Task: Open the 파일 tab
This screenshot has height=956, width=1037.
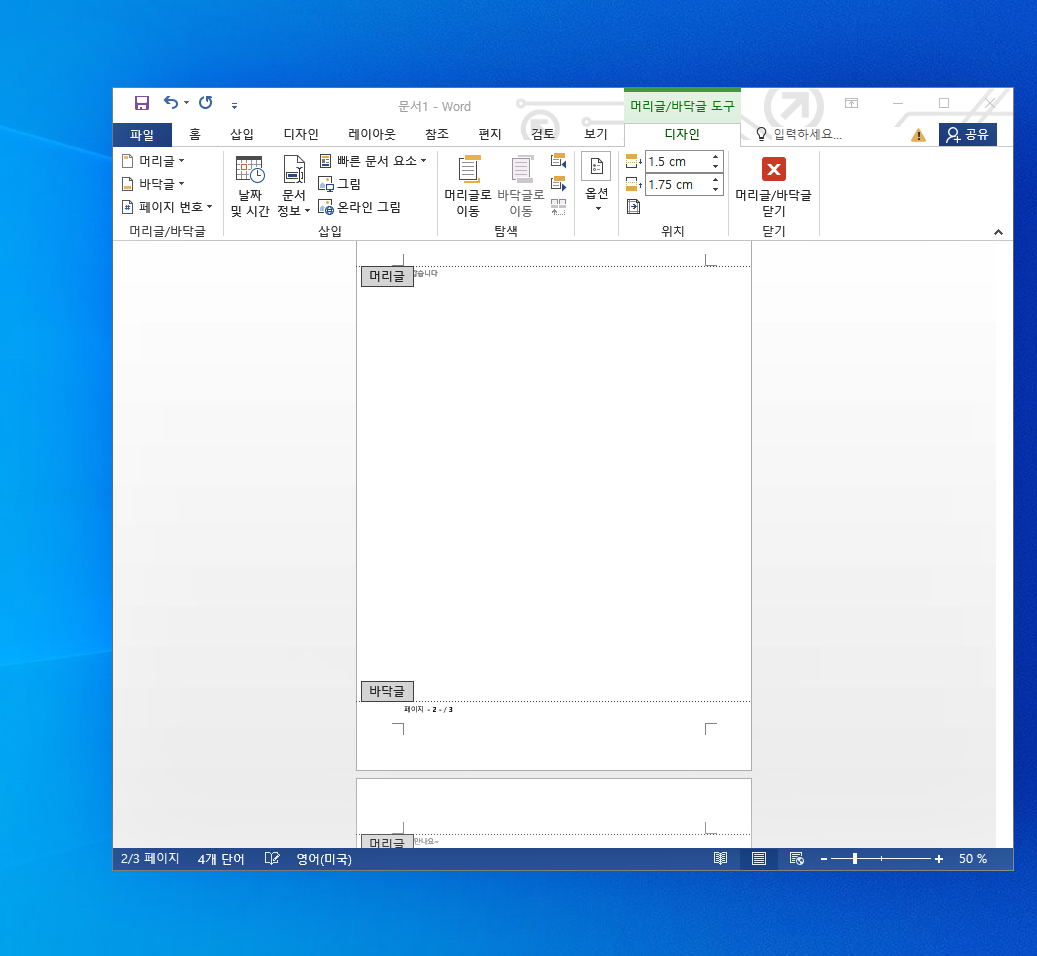Action: (142, 135)
